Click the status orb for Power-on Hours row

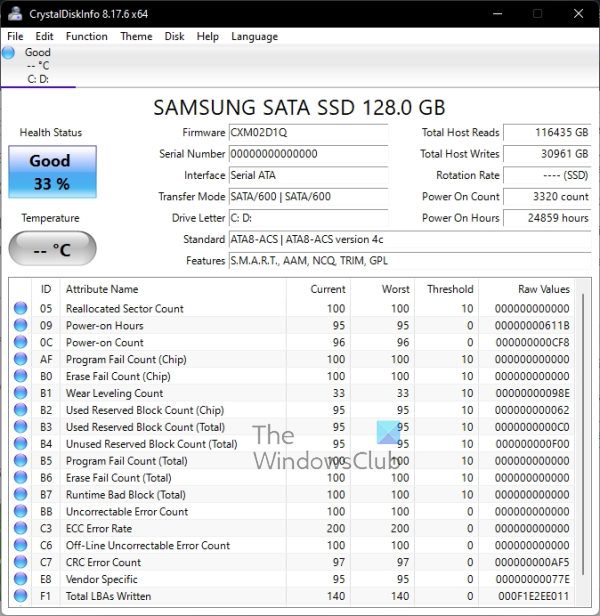point(20,325)
